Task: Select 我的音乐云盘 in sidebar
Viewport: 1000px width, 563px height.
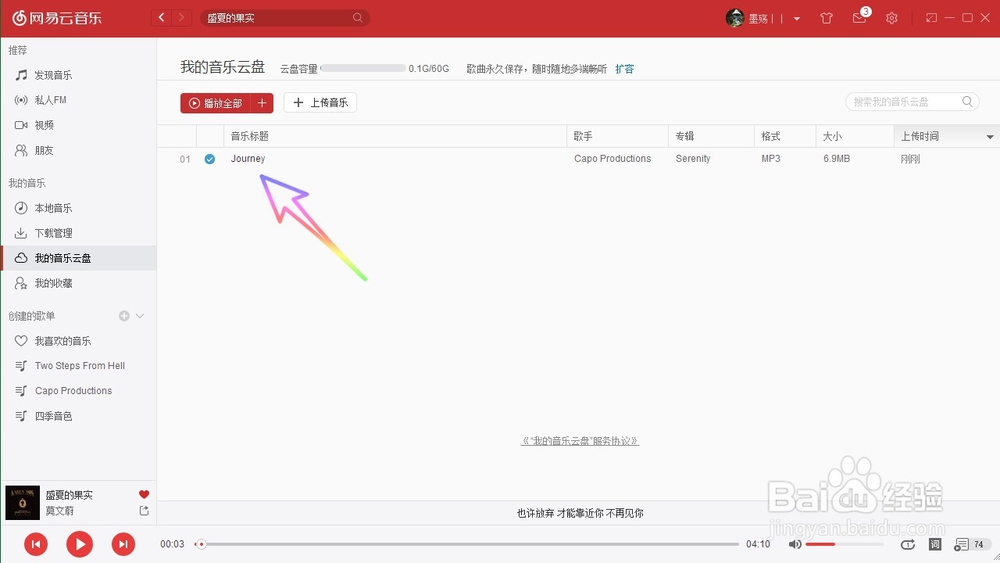Action: pos(78,258)
